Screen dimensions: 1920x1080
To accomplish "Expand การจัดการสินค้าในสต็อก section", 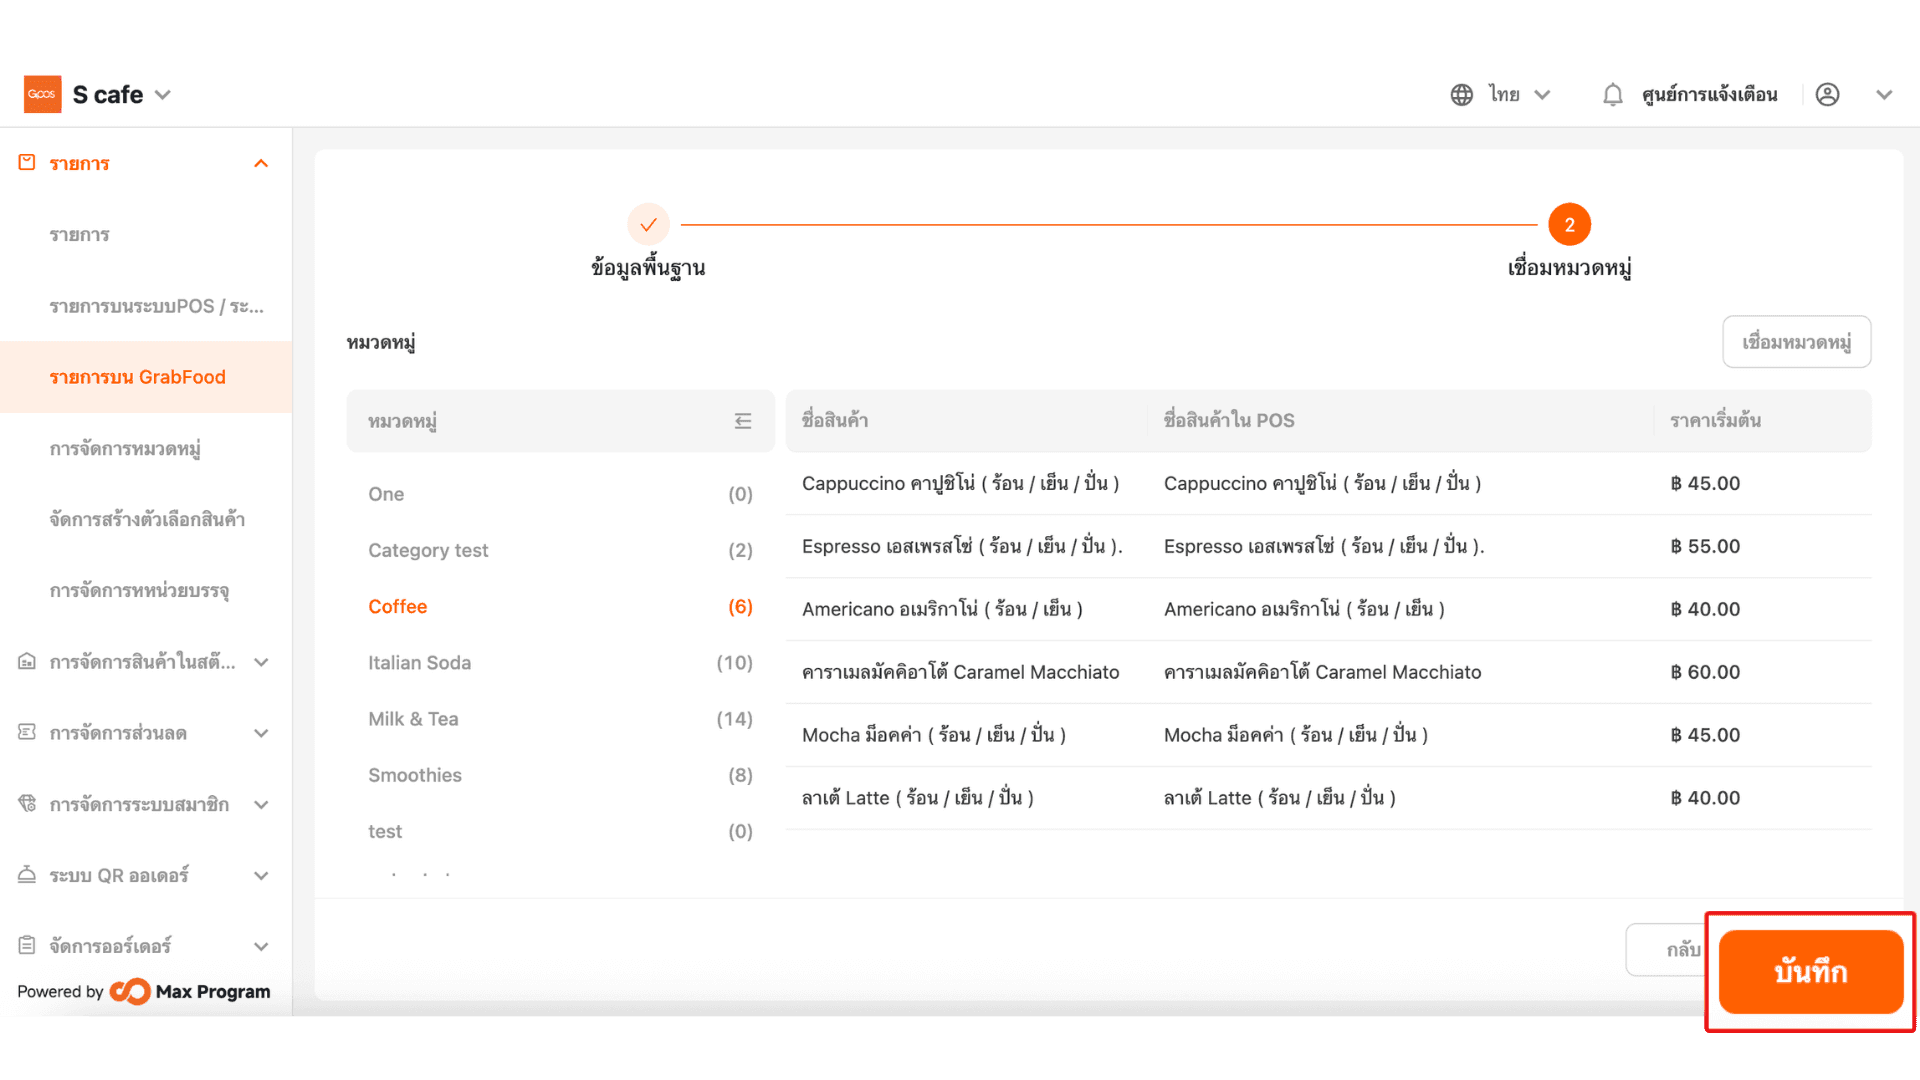I will tap(261, 662).
